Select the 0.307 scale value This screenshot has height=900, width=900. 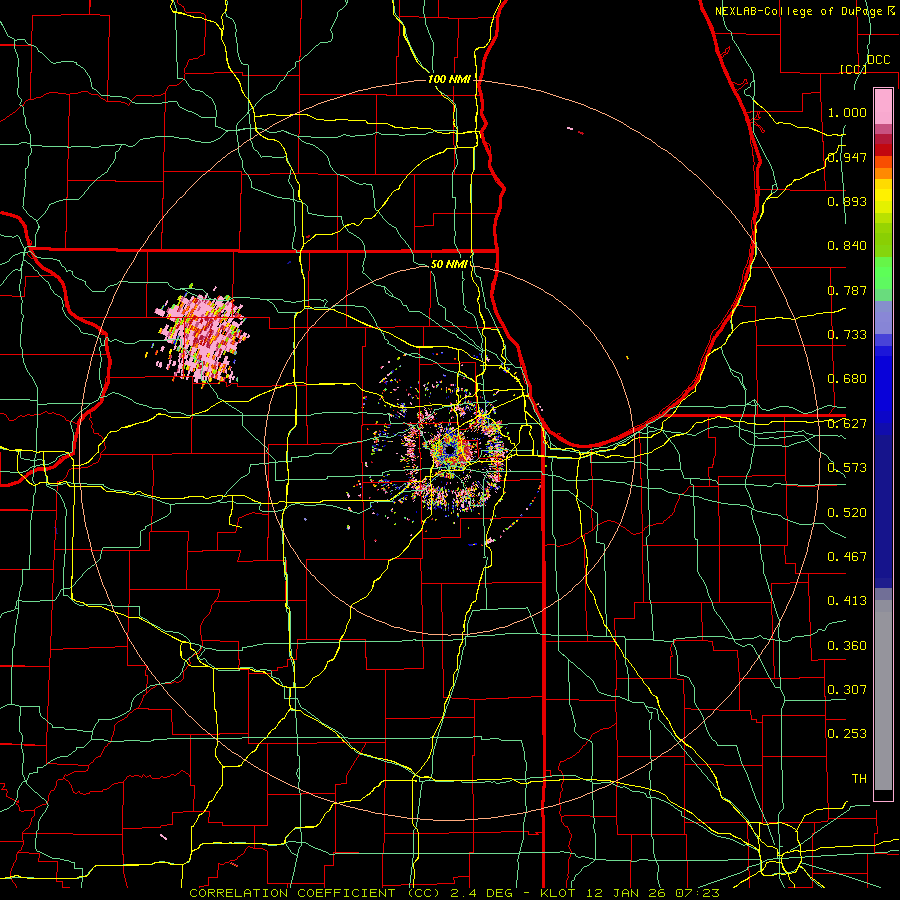[x=847, y=690]
